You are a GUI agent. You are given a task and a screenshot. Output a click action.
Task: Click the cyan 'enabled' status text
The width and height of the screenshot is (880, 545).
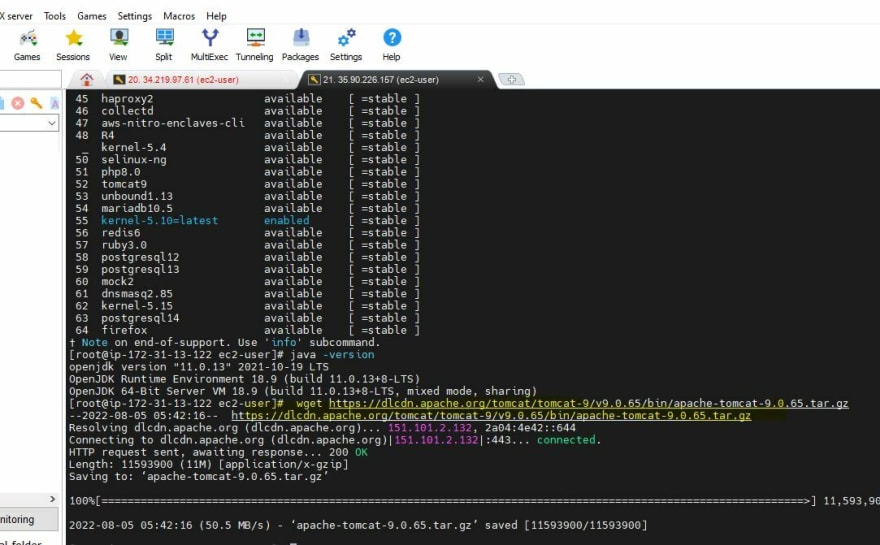tap(287, 221)
